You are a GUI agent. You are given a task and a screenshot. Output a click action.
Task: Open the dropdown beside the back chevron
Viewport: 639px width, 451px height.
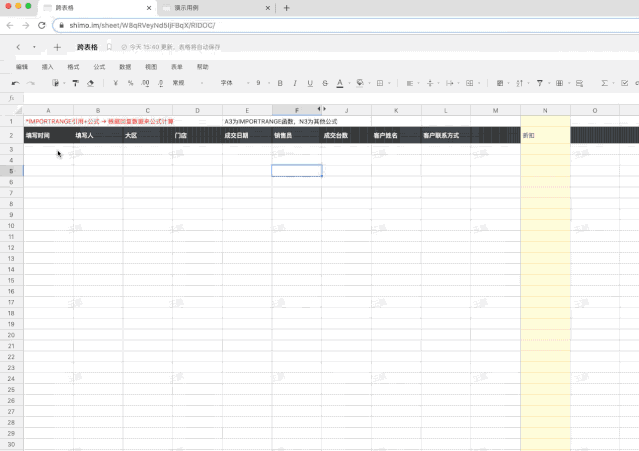tap(34, 47)
